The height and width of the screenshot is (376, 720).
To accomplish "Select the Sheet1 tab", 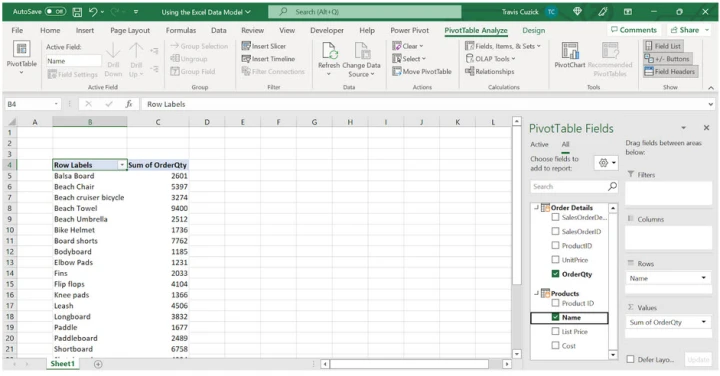I will click(x=62, y=364).
